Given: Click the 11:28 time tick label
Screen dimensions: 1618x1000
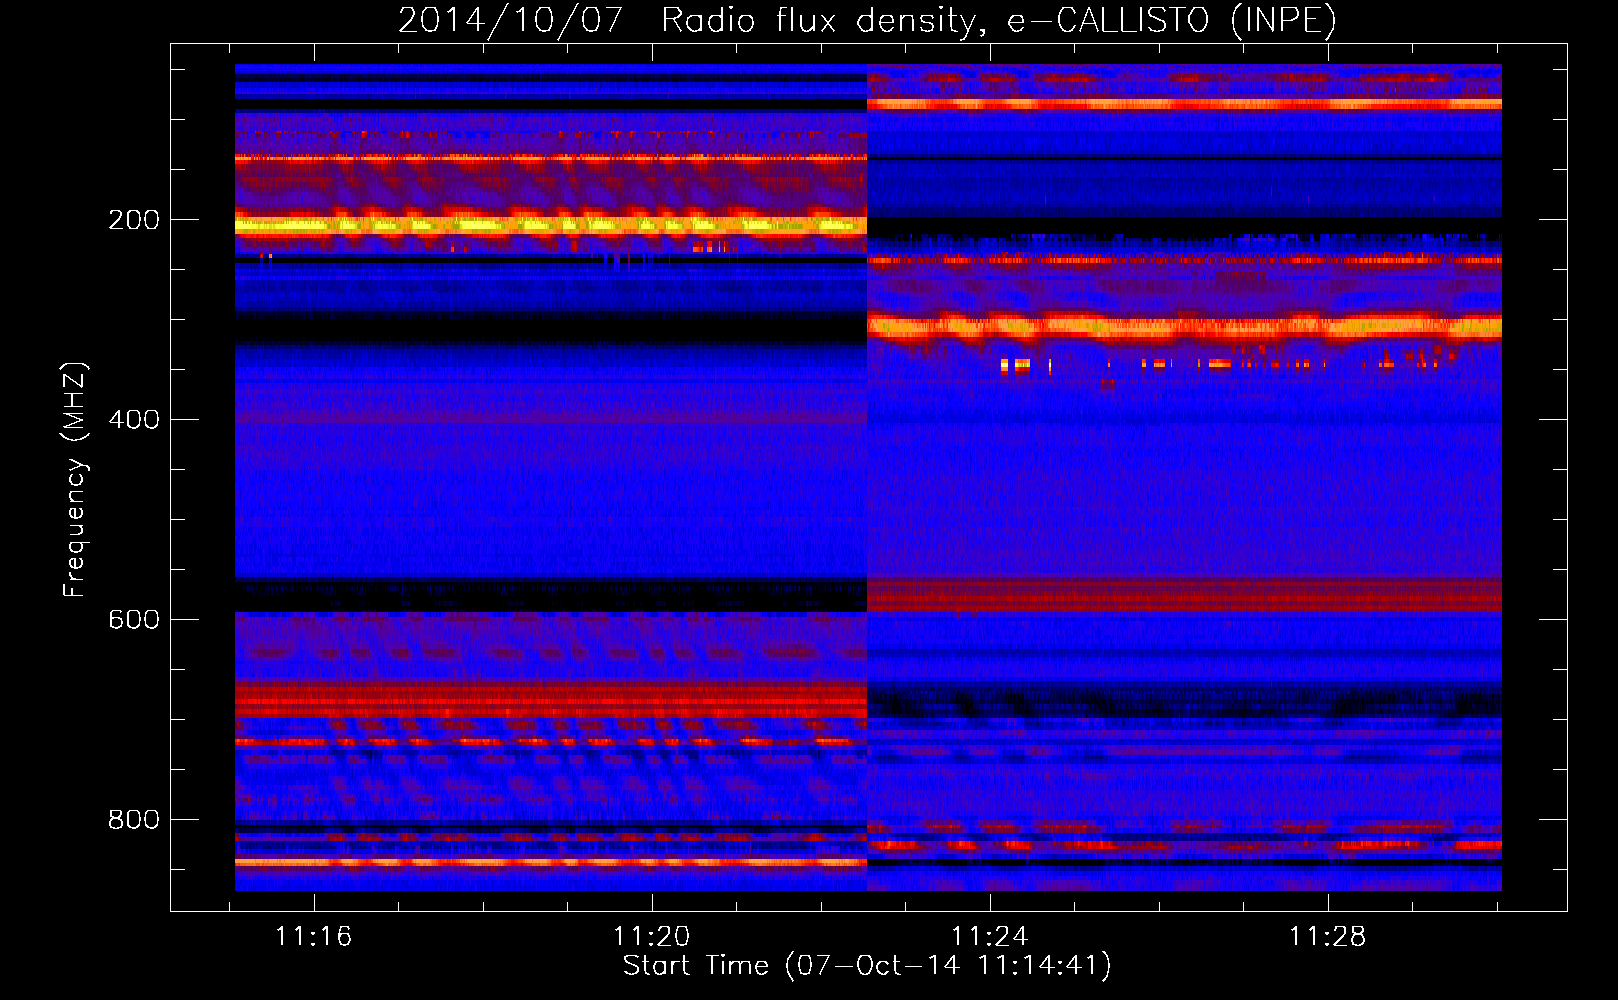Looking at the screenshot, I should 1327,936.
